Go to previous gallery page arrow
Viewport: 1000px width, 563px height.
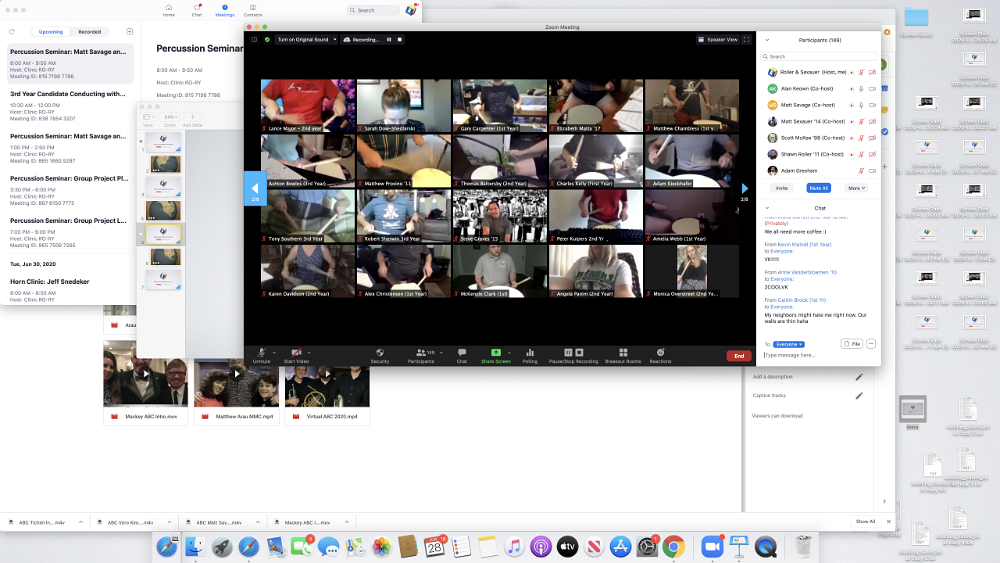click(x=255, y=188)
